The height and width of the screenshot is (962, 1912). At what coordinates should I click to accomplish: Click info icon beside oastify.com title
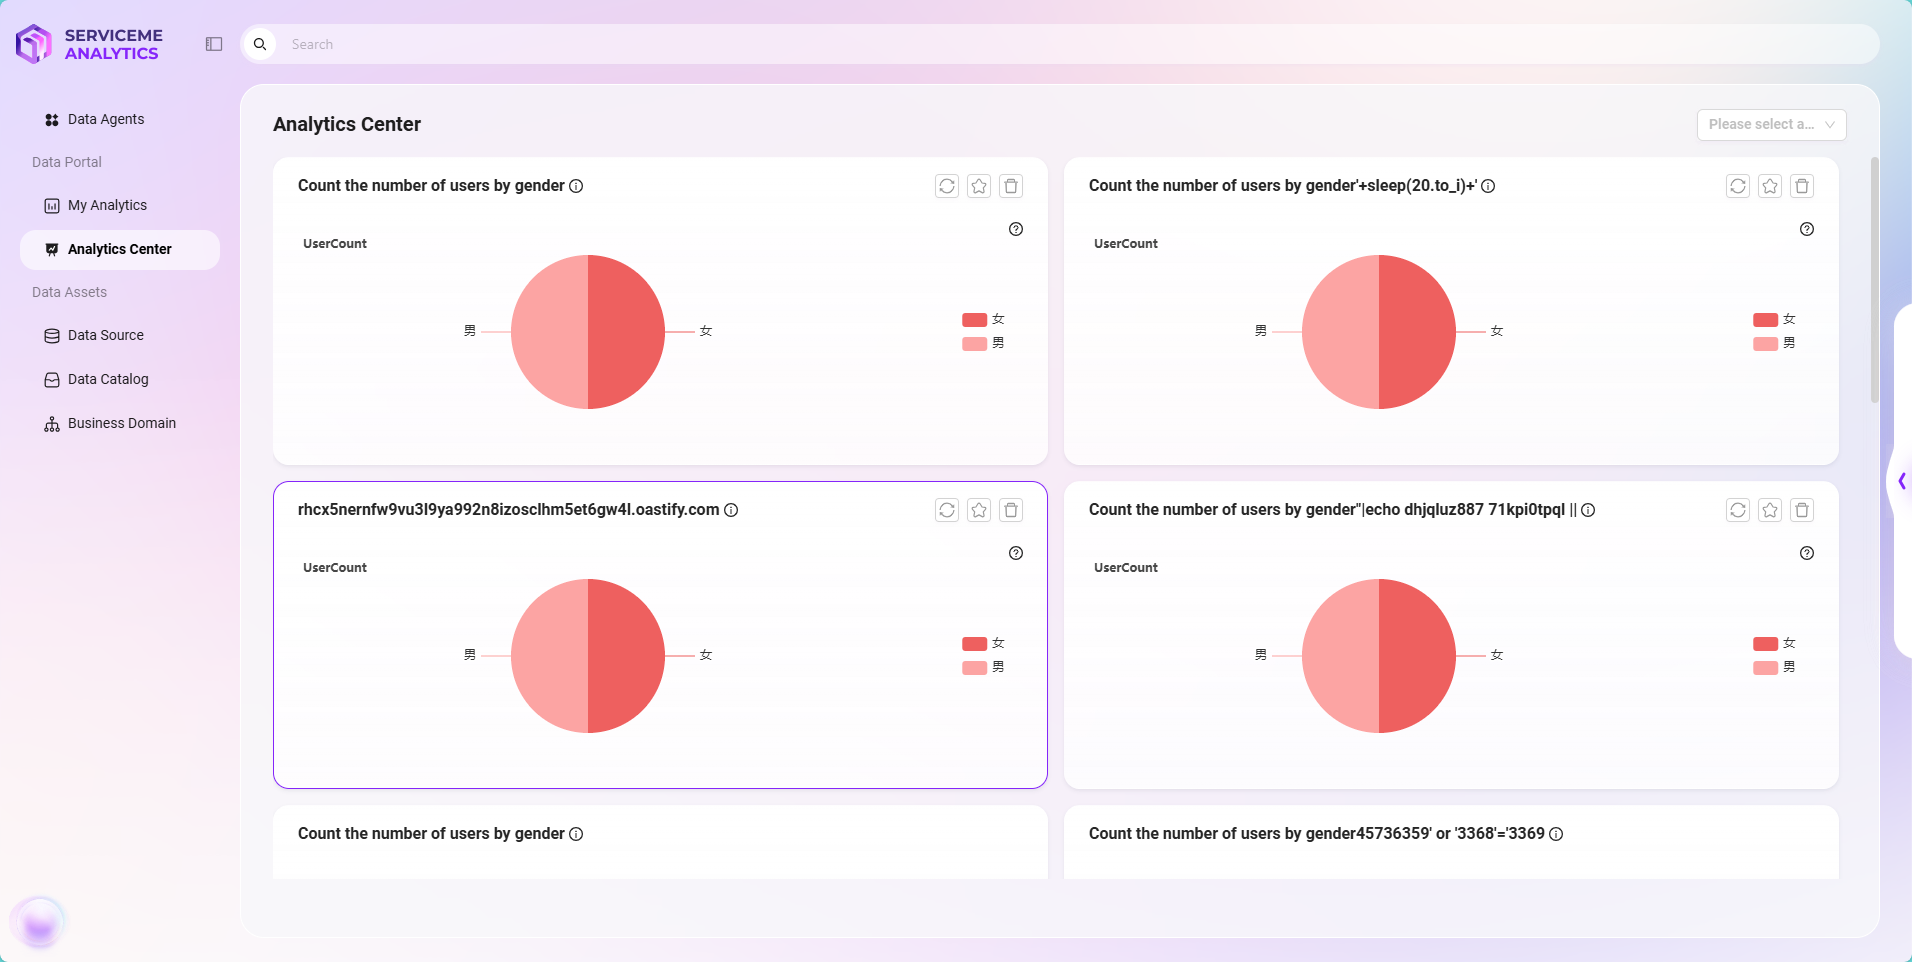731,510
